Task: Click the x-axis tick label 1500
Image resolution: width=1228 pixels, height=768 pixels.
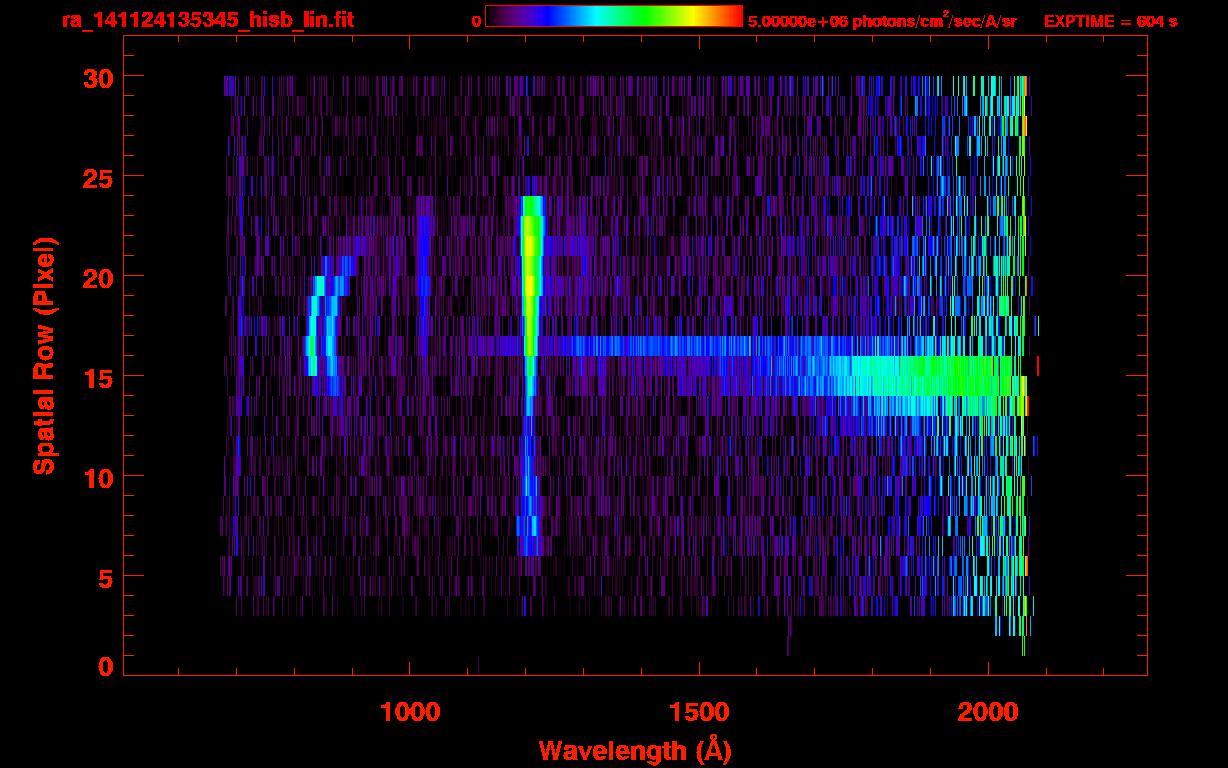Action: coord(699,712)
